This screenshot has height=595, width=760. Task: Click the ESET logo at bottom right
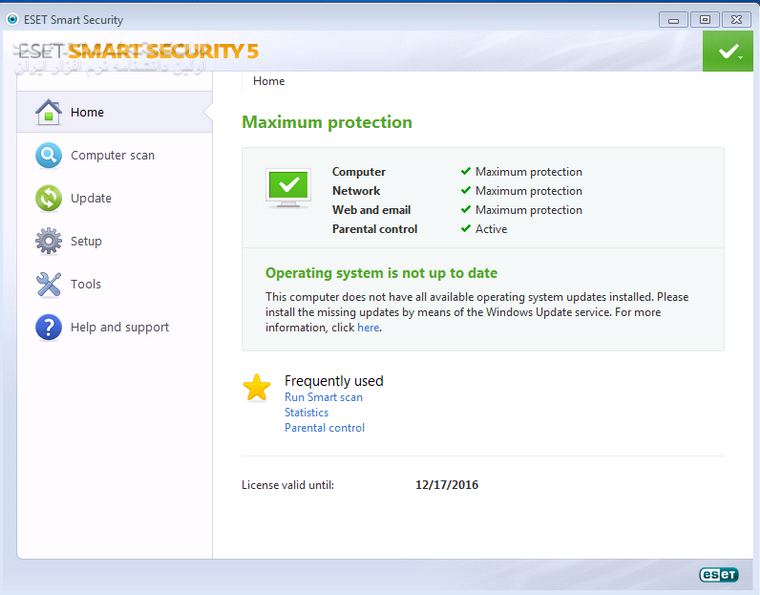click(719, 575)
